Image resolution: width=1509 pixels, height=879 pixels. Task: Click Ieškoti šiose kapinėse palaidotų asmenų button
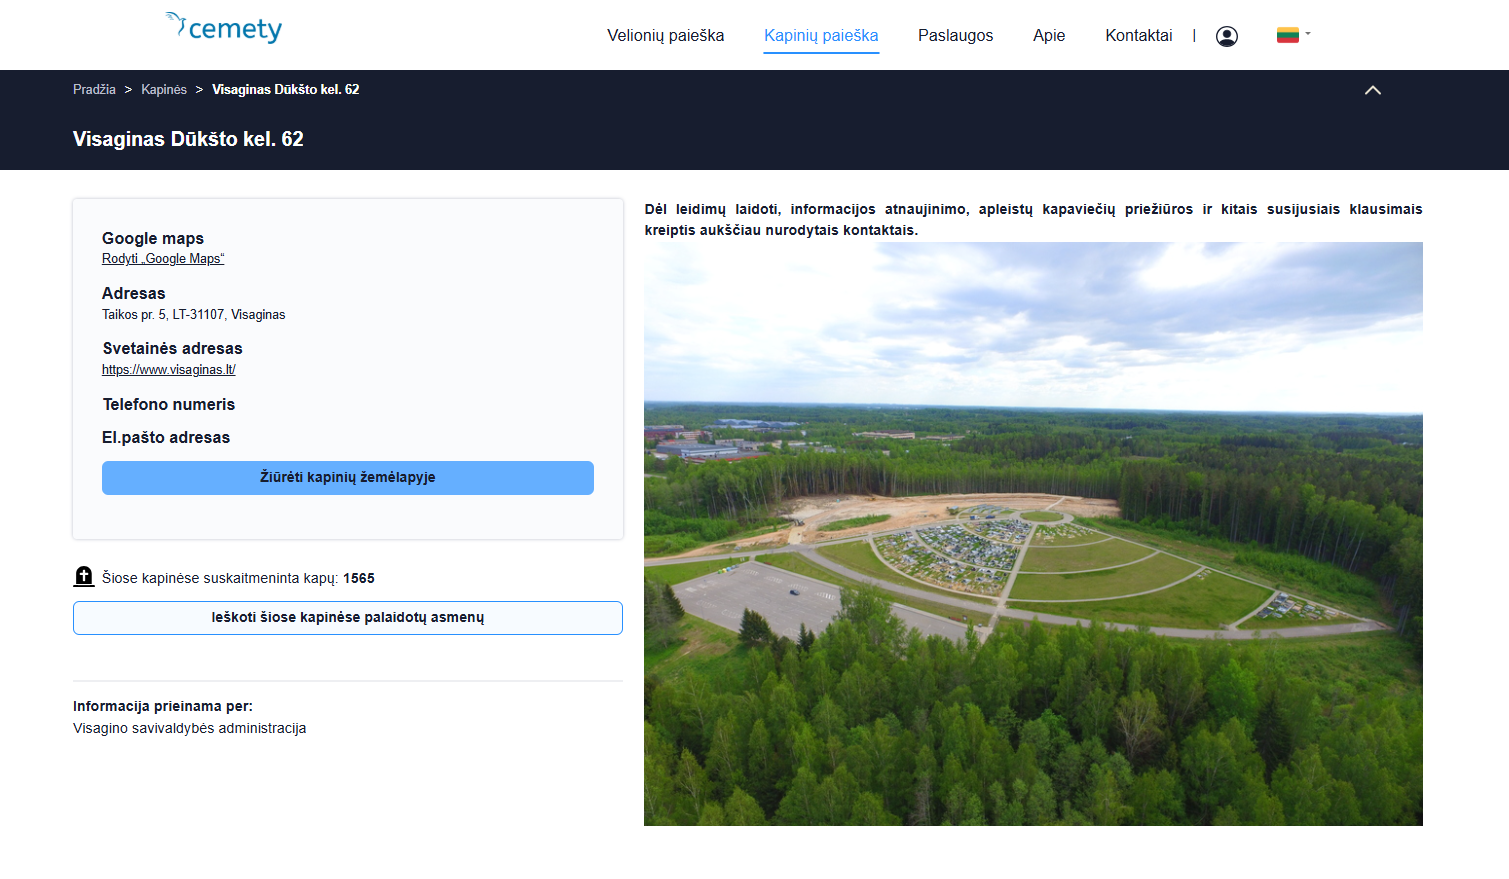point(348,618)
